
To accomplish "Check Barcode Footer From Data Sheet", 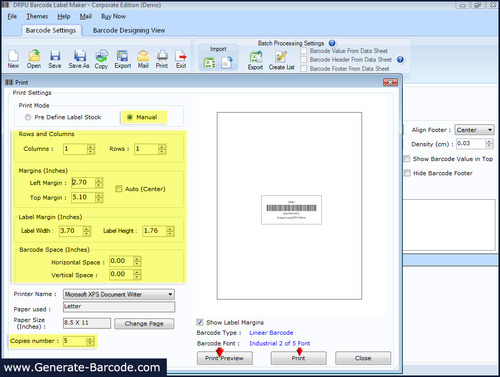I will tap(304, 68).
